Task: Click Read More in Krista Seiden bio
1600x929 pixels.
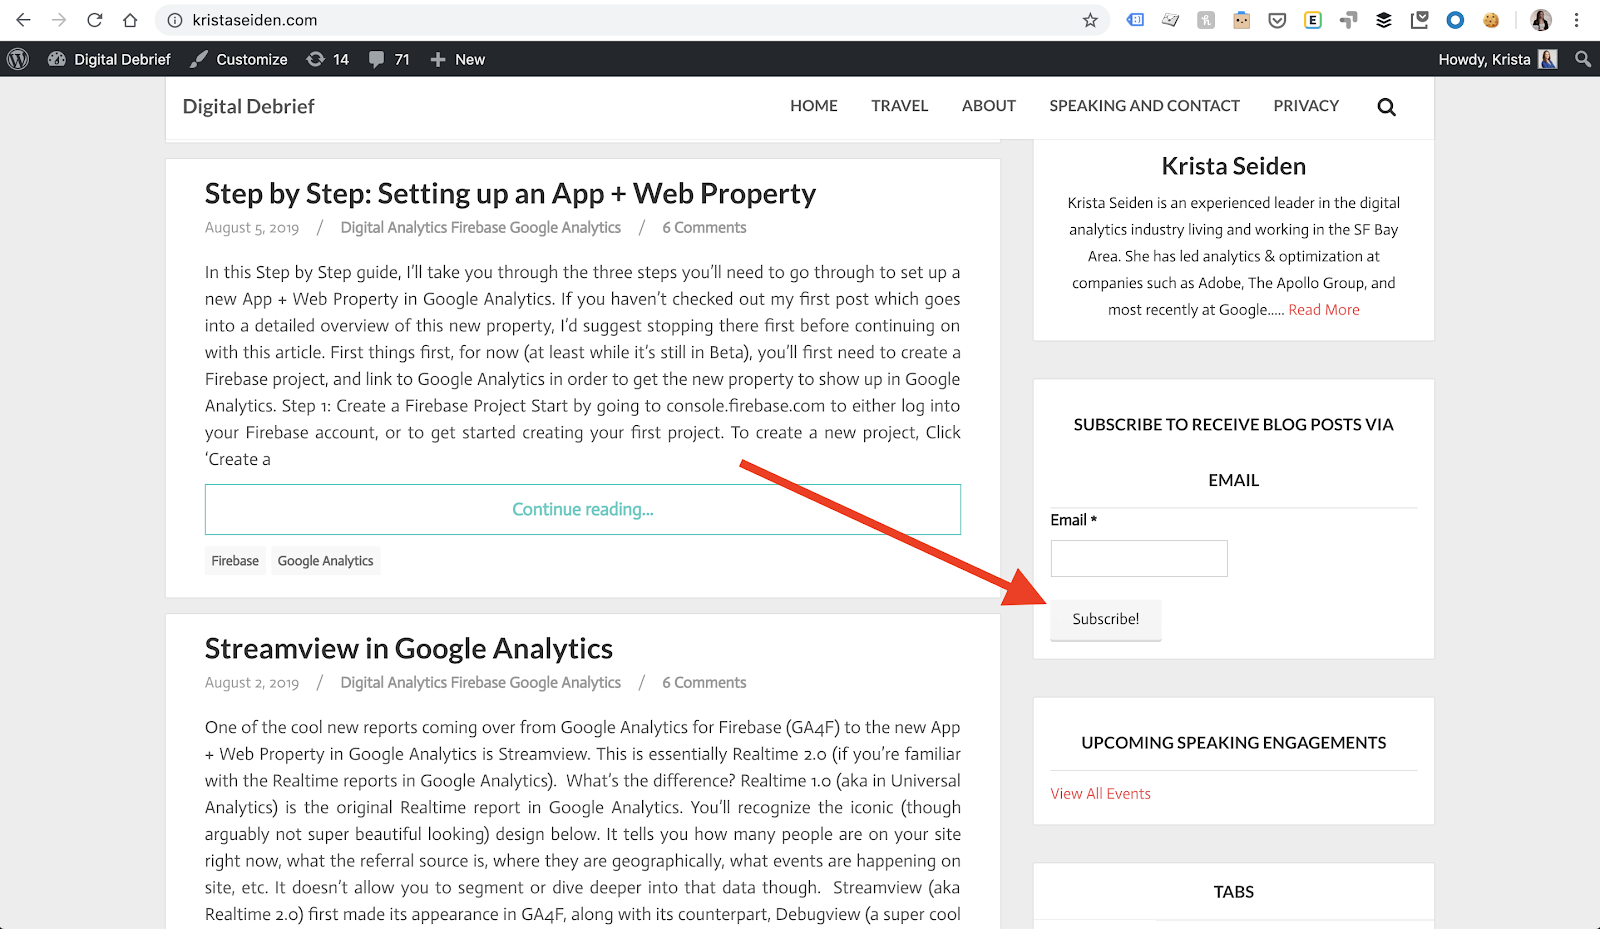Action: 1324,310
